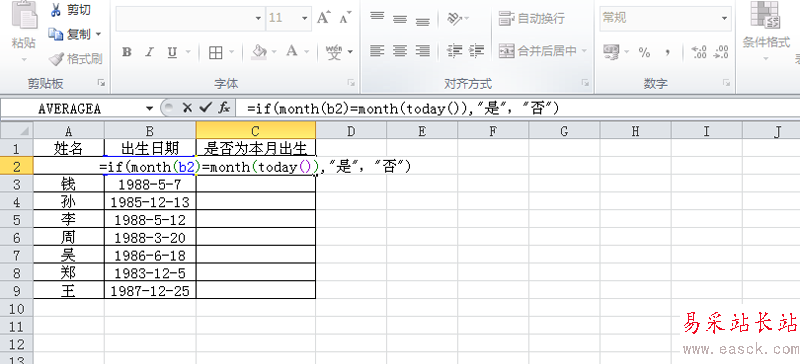Apply font color letter A
Screen dimensions: 800x364
point(292,51)
